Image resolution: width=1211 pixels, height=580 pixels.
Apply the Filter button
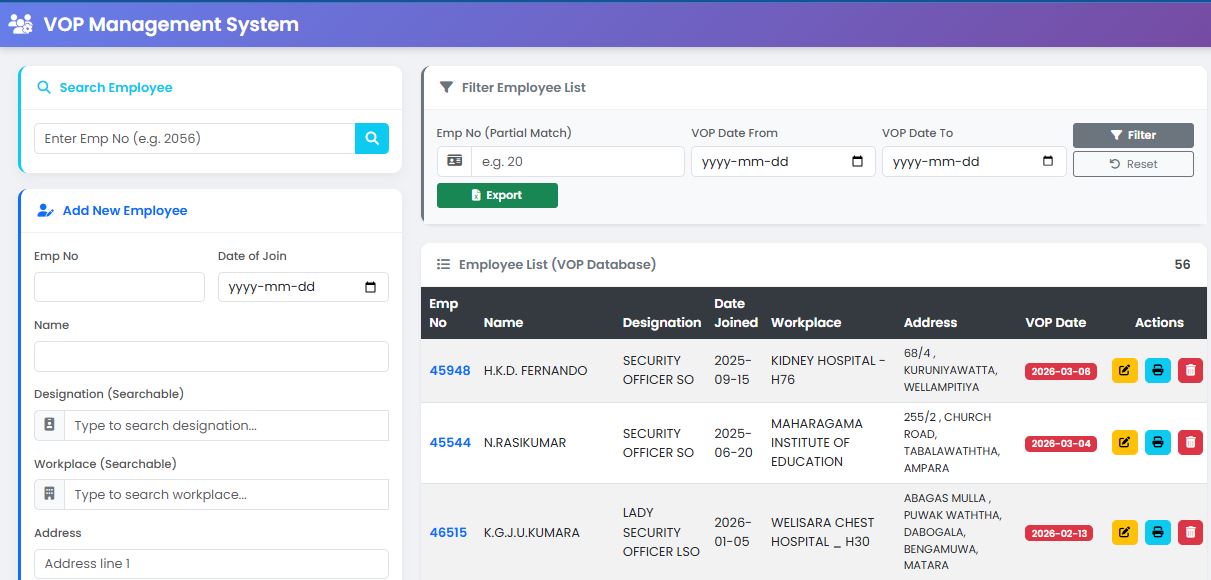1133,135
